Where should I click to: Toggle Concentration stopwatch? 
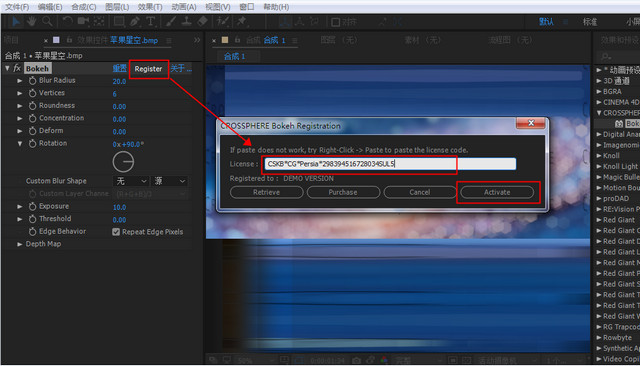[33, 118]
